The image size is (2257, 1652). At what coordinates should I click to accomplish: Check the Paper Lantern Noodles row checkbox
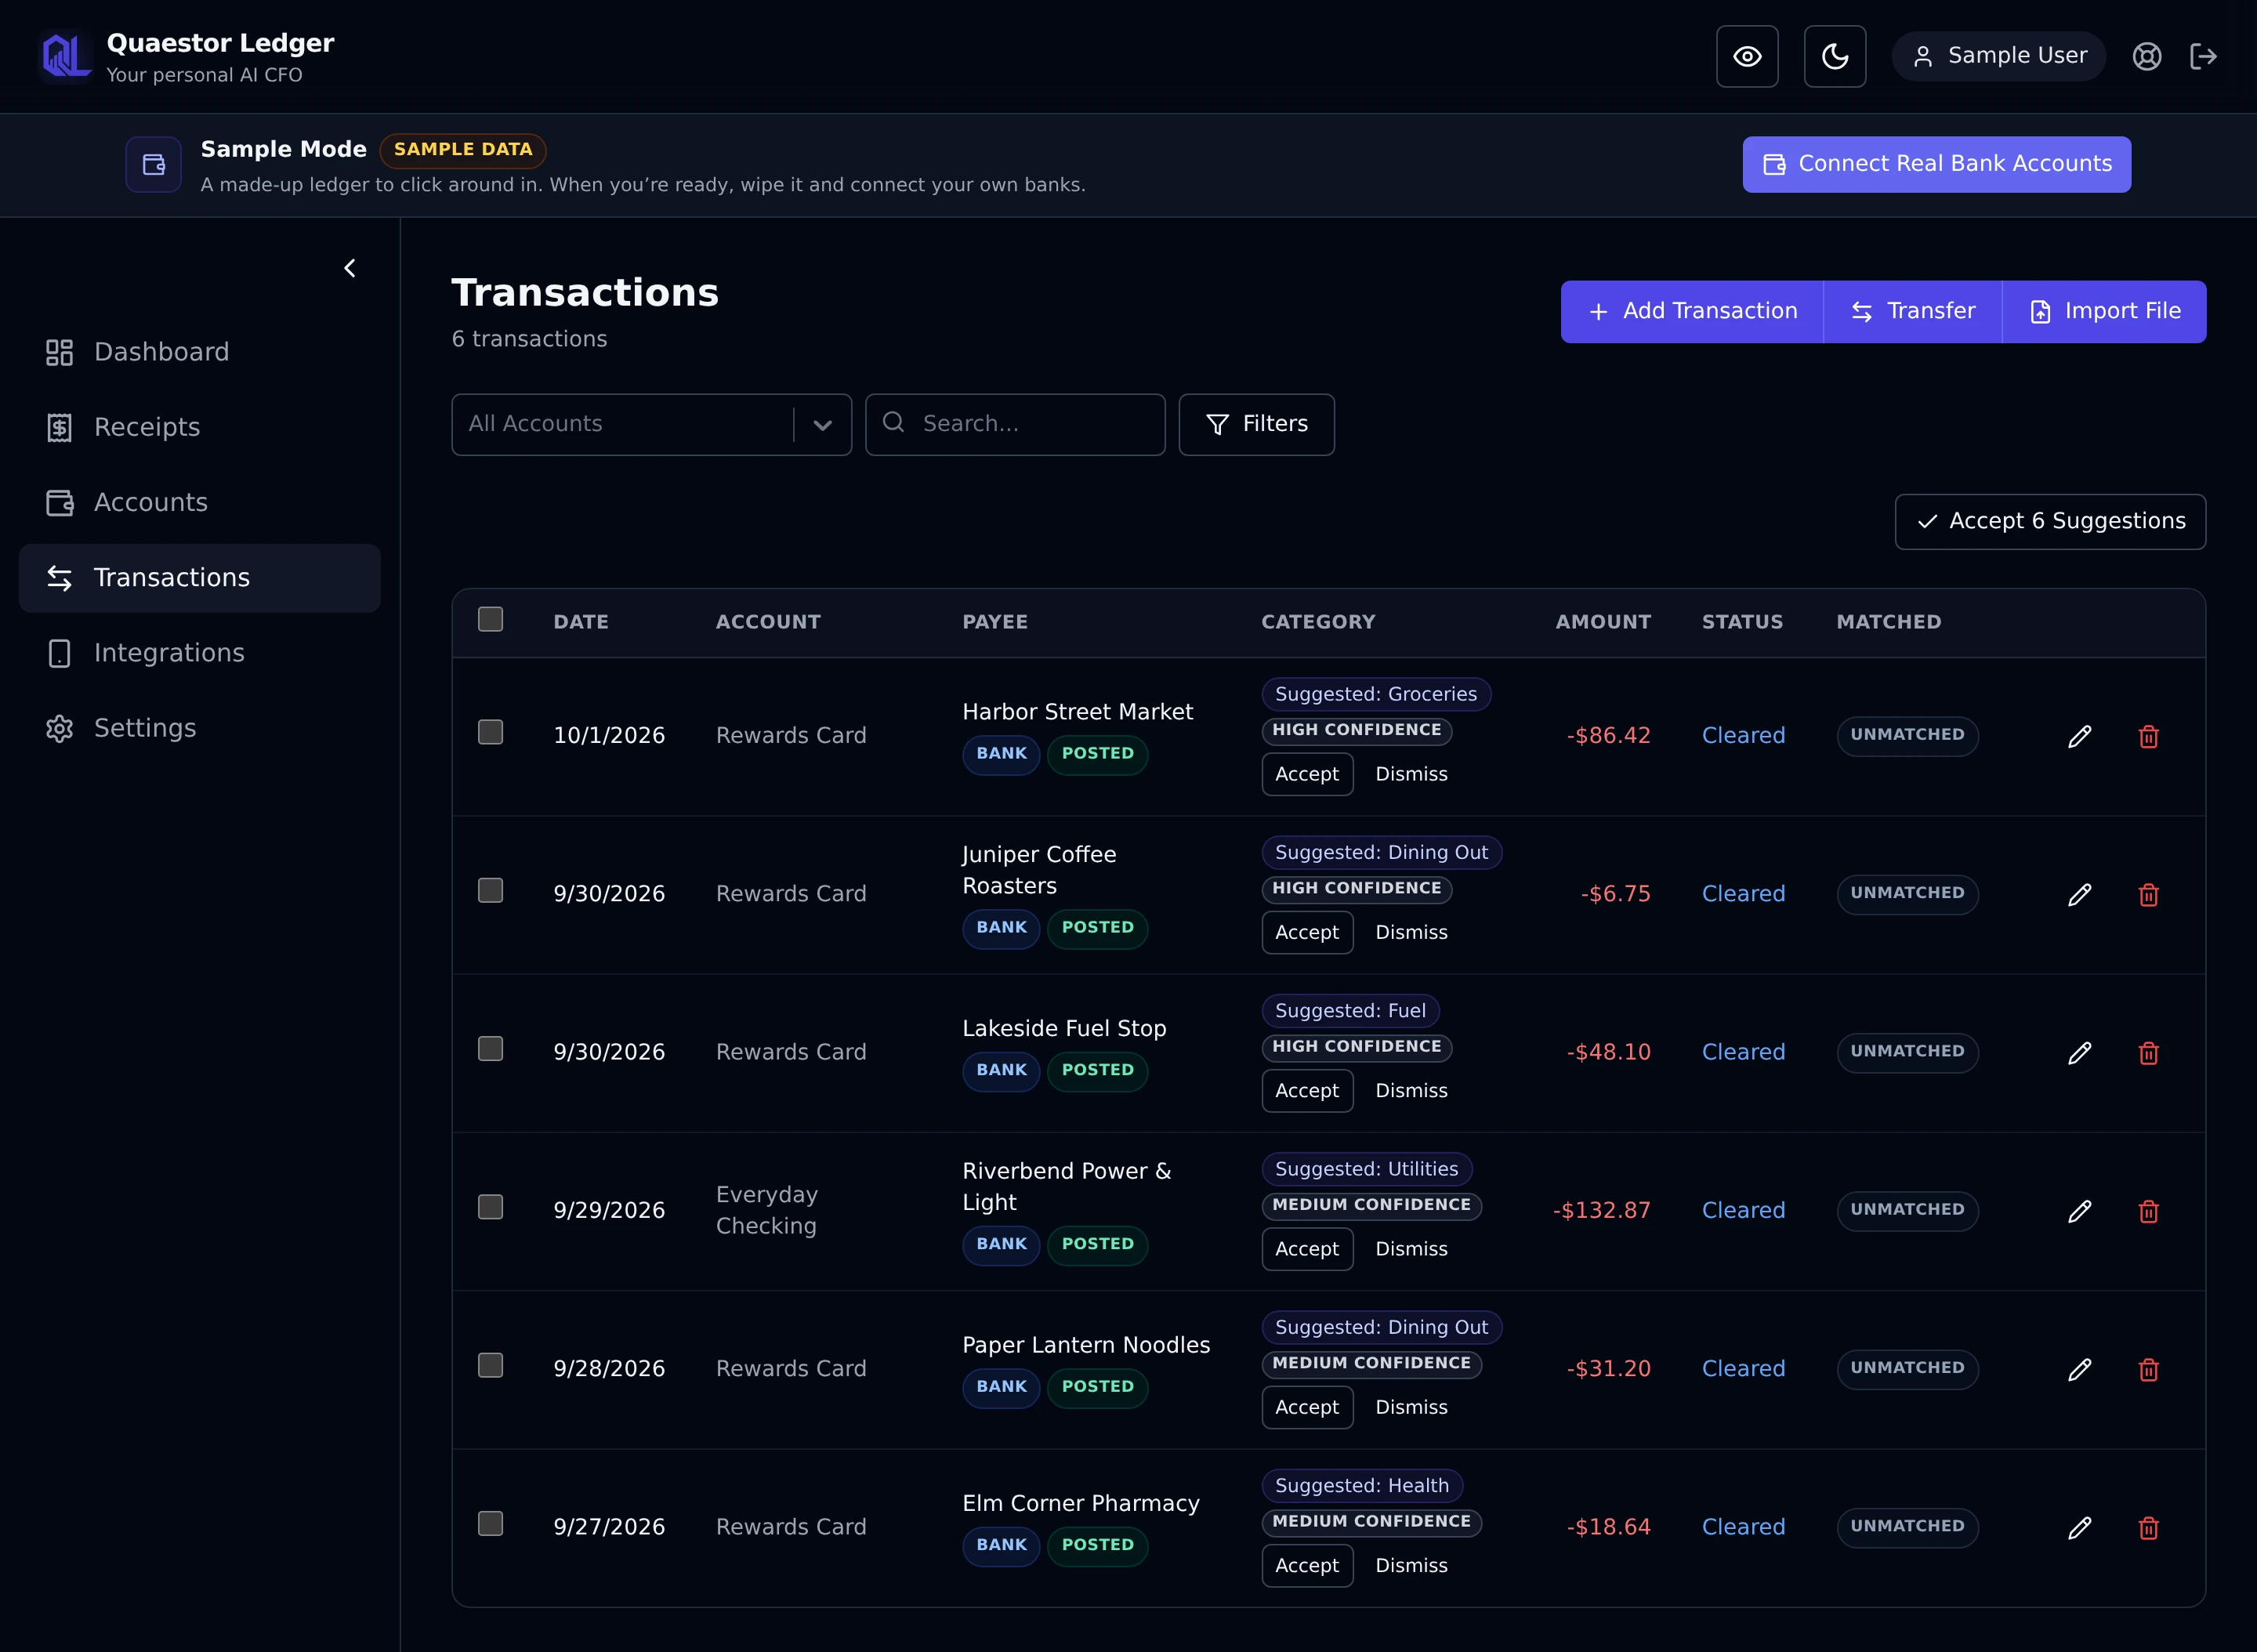[x=490, y=1365]
